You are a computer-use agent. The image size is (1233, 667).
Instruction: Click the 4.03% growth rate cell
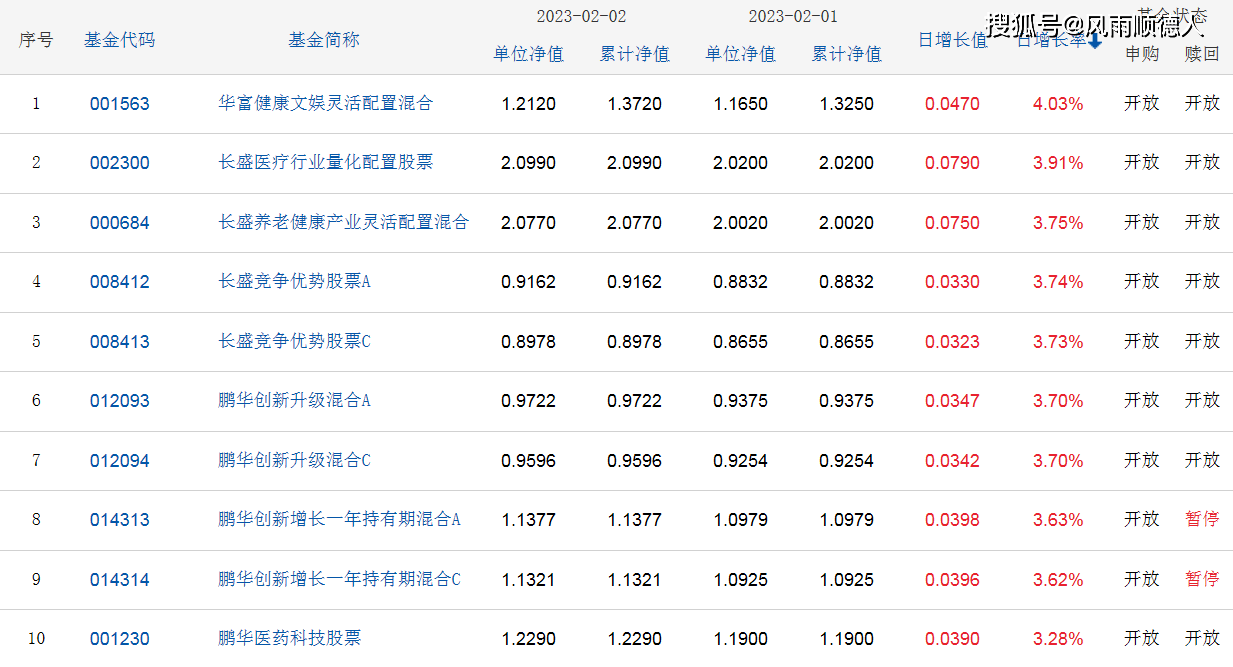tap(1057, 104)
